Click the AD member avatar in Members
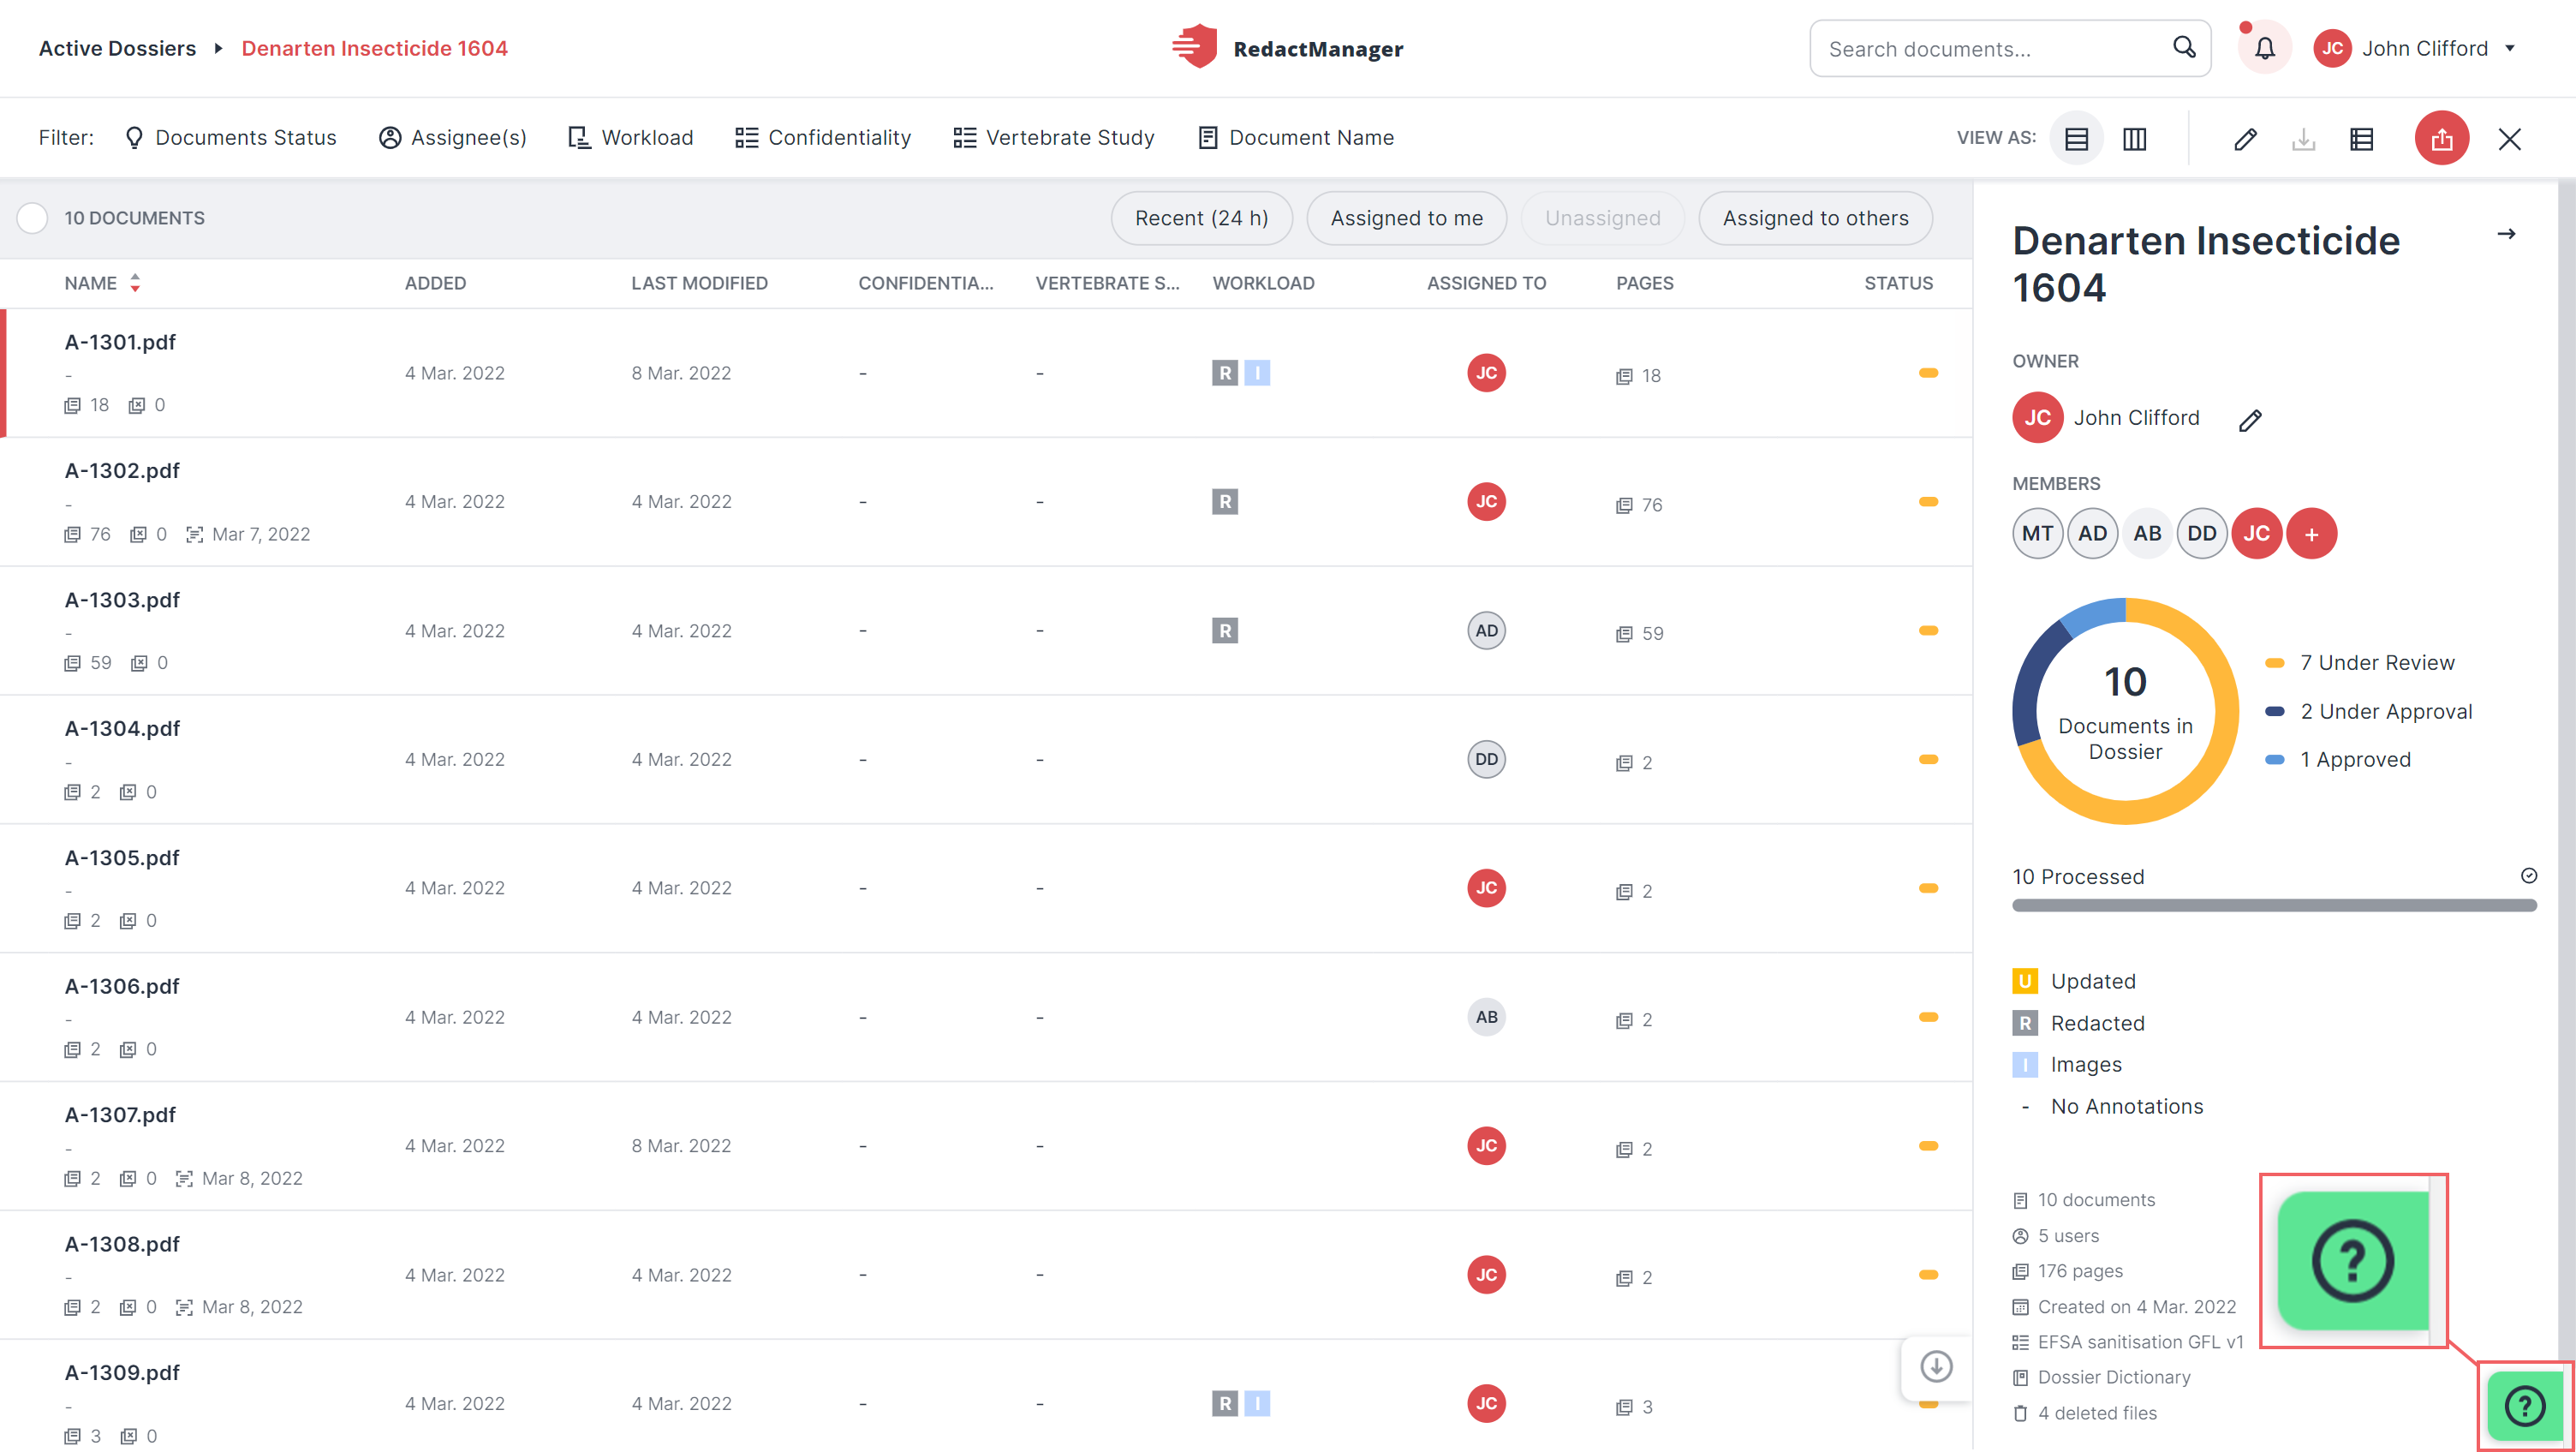 pyautogui.click(x=2092, y=534)
